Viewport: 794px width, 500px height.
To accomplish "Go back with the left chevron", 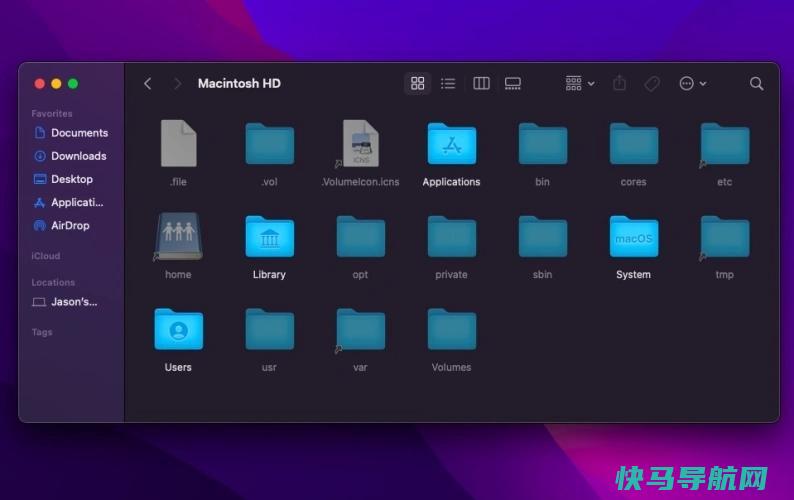I will 148,84.
